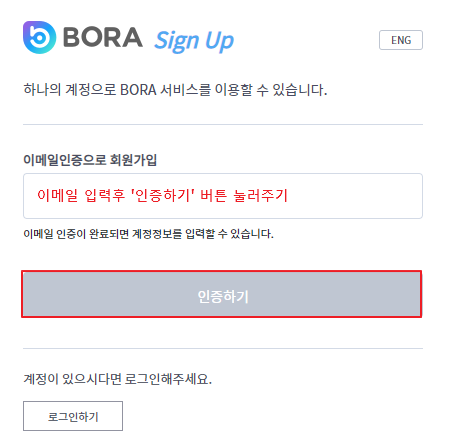
Task: Click the BORA circular logo icon
Action: coord(39,37)
